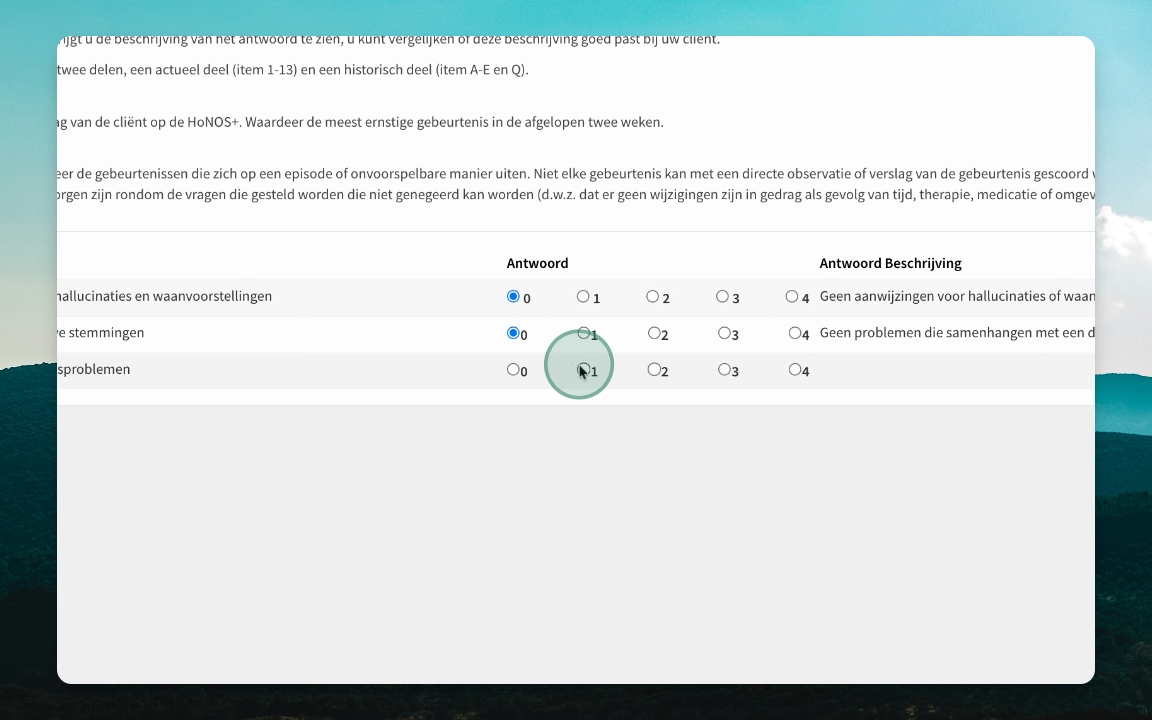1152x720 pixels.
Task: Select option 1 in the sproblemen row
Action: (x=583, y=370)
